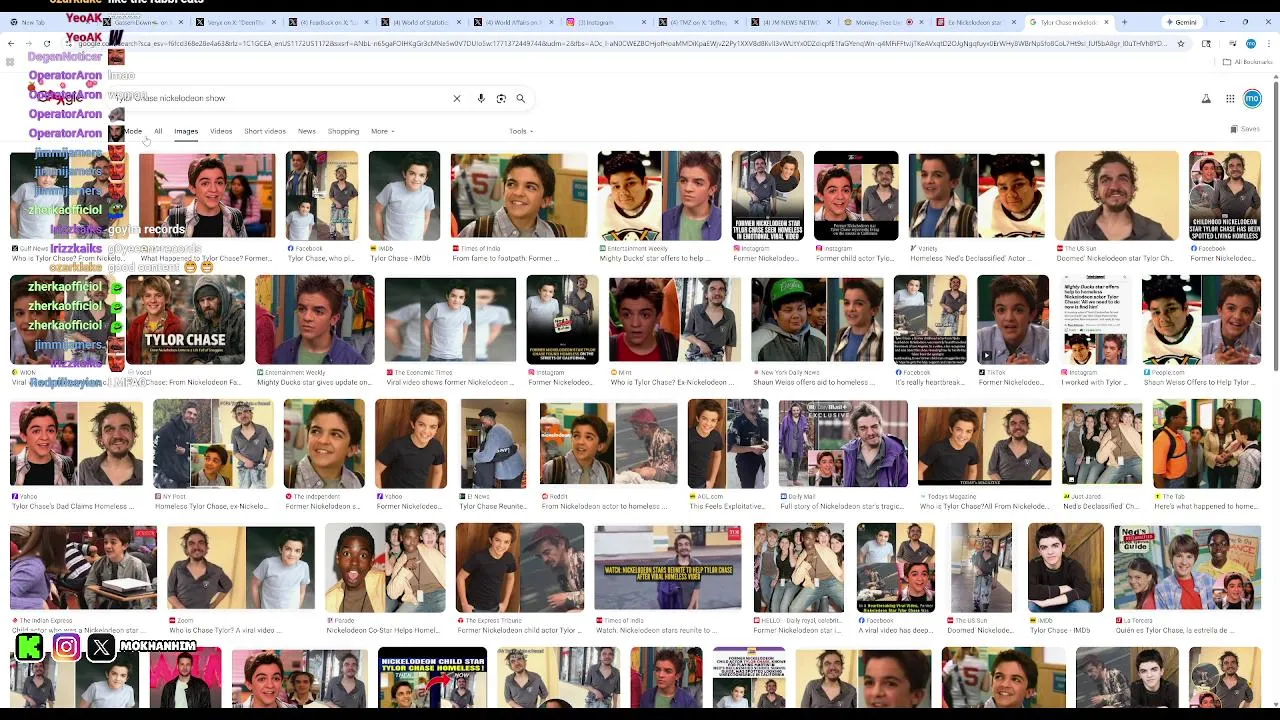Open Chrome profile avatar in toolbar
Viewport: 1280px width, 720px height.
click(1251, 44)
